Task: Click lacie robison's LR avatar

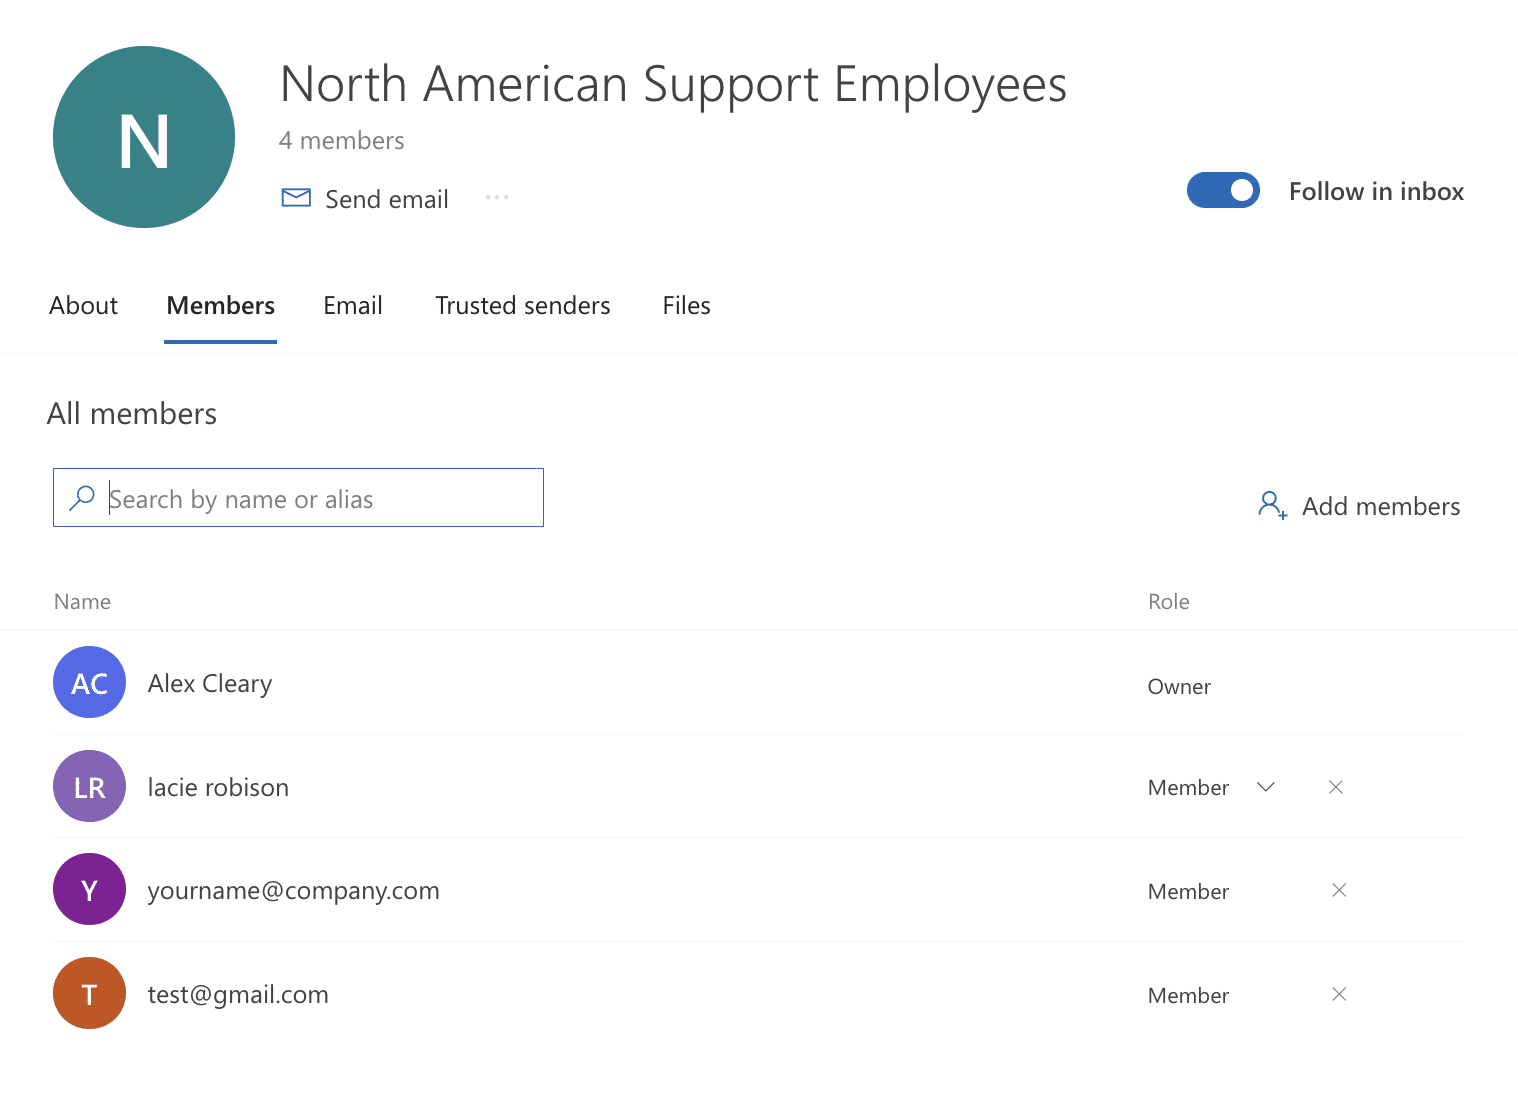Action: point(89,787)
